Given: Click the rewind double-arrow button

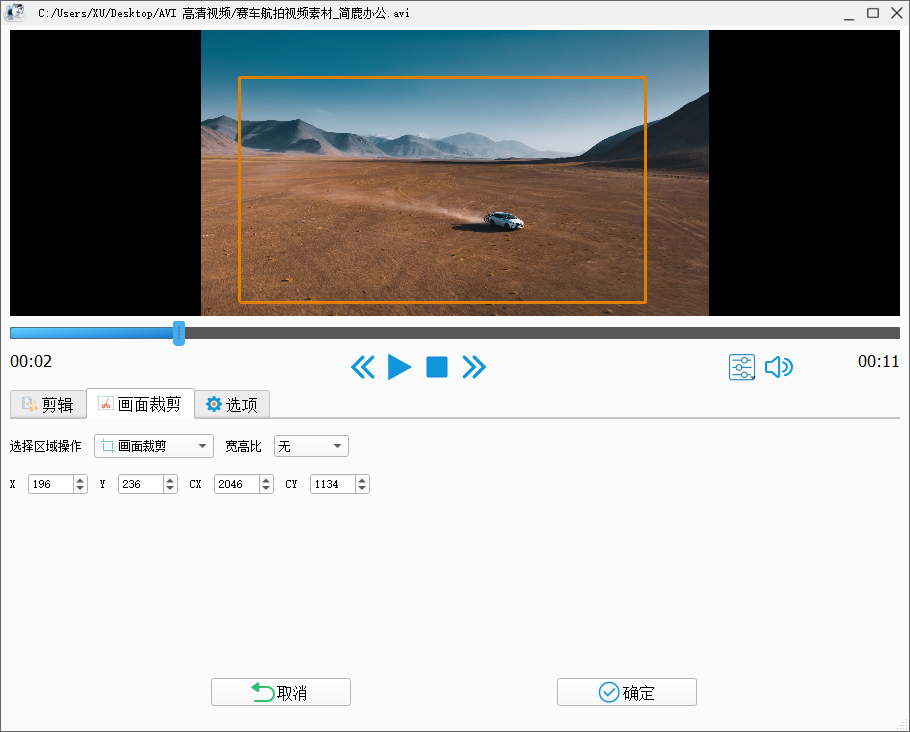Looking at the screenshot, I should (362, 367).
